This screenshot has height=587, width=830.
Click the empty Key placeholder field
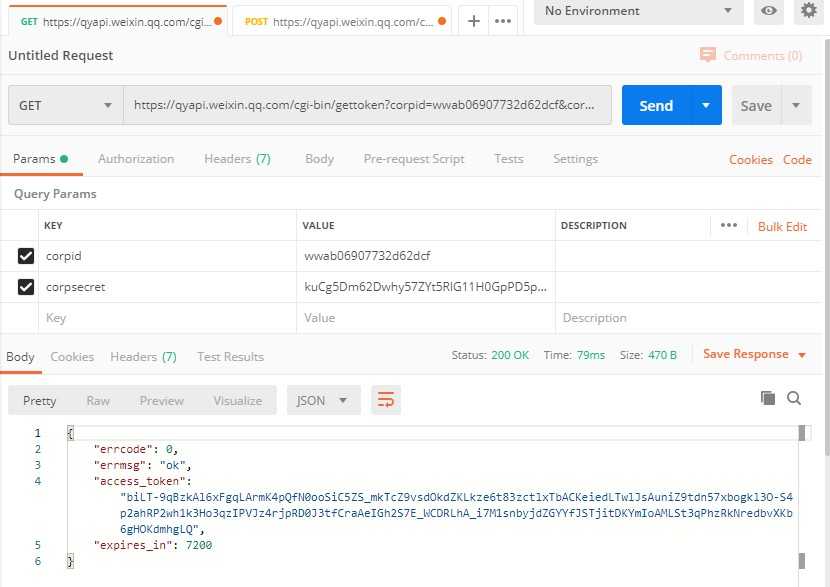pos(167,318)
